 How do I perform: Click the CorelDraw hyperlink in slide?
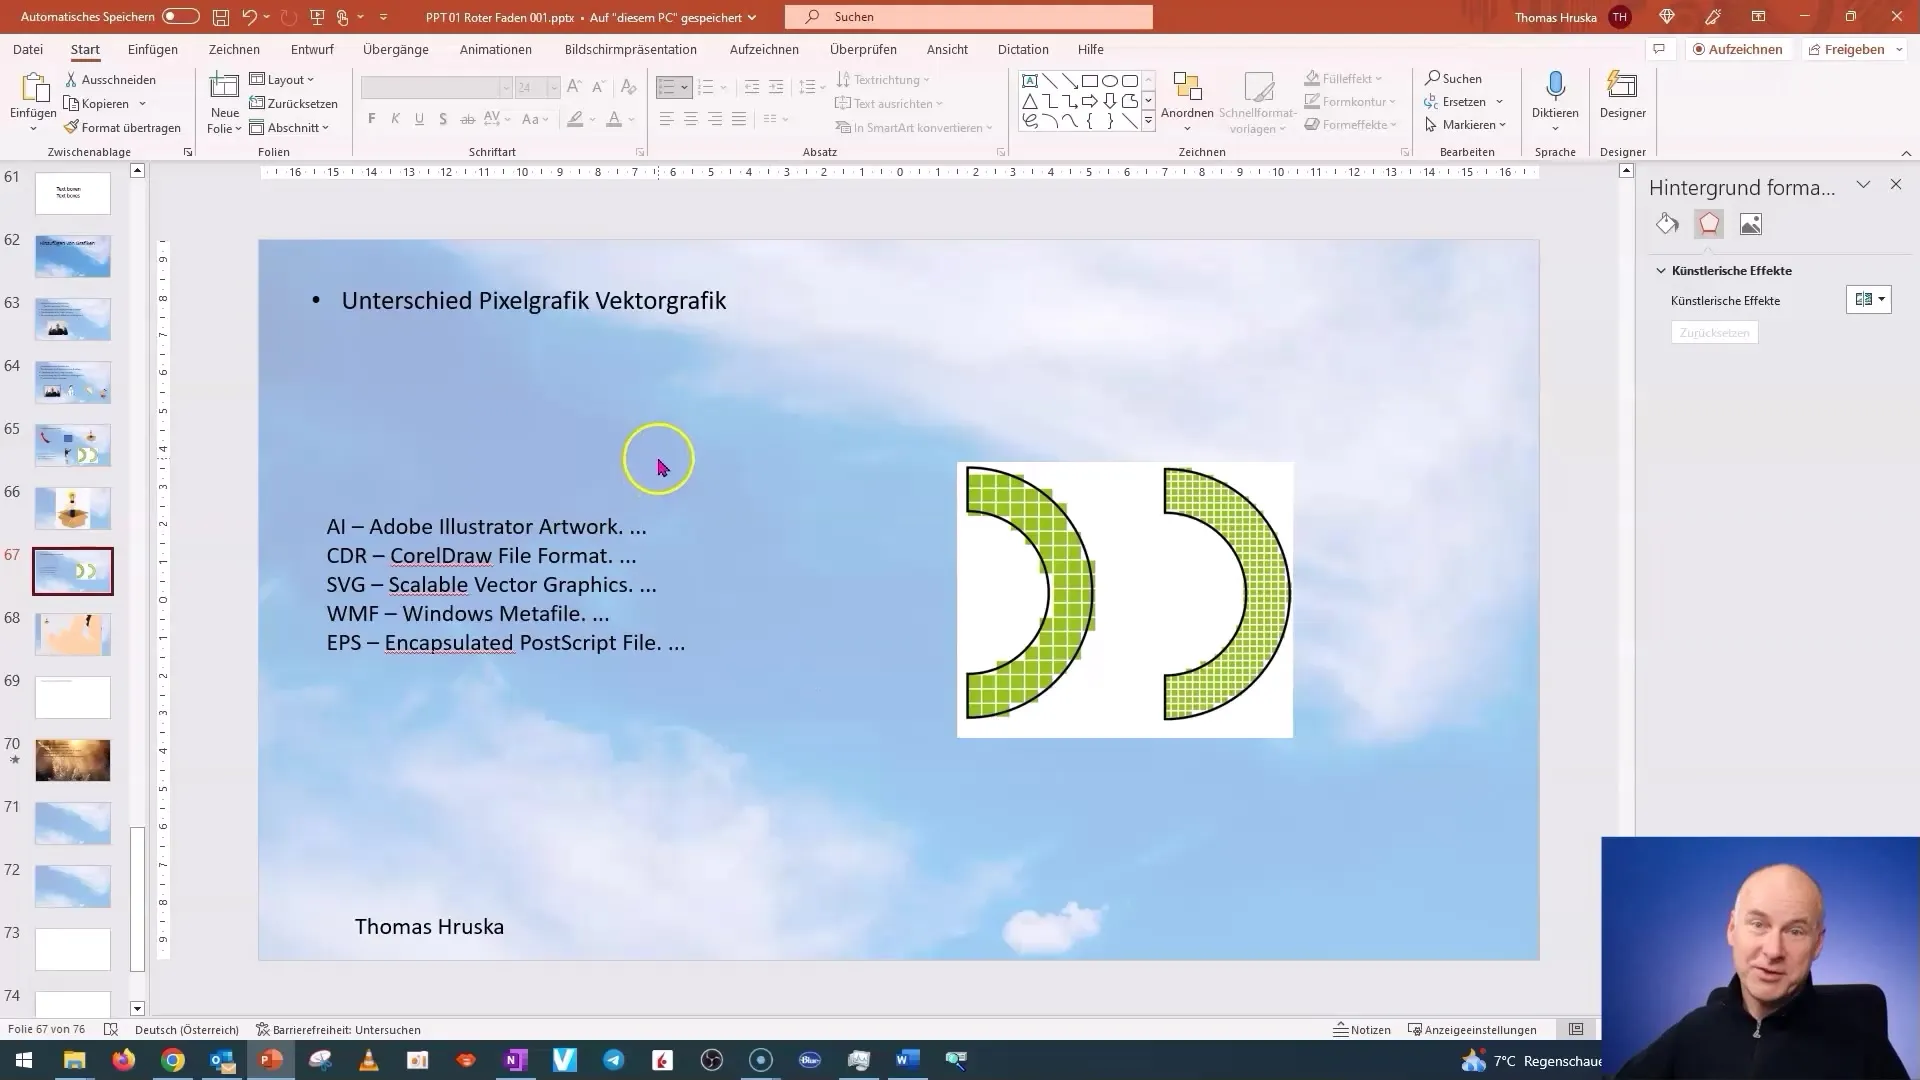click(x=440, y=555)
